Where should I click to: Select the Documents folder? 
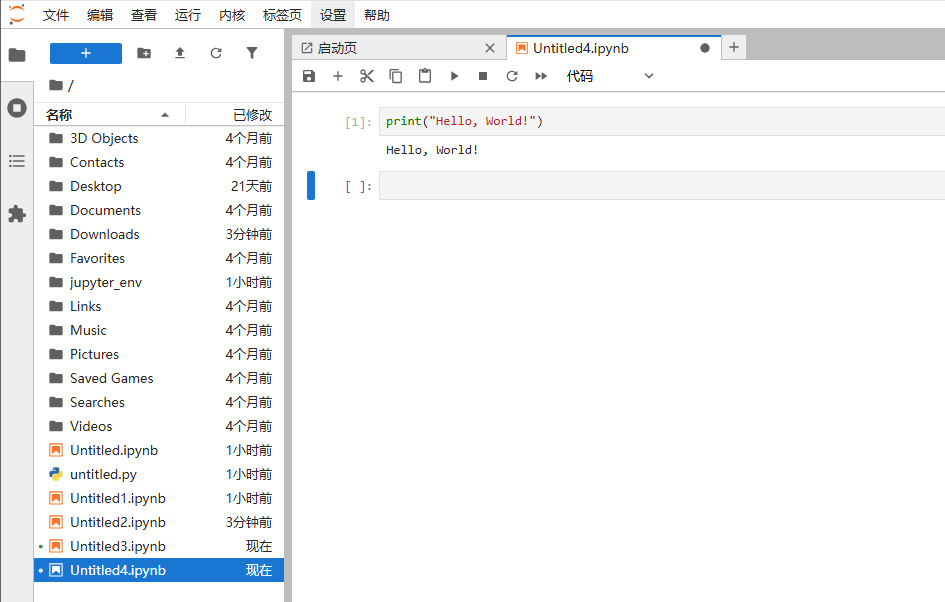159,210
